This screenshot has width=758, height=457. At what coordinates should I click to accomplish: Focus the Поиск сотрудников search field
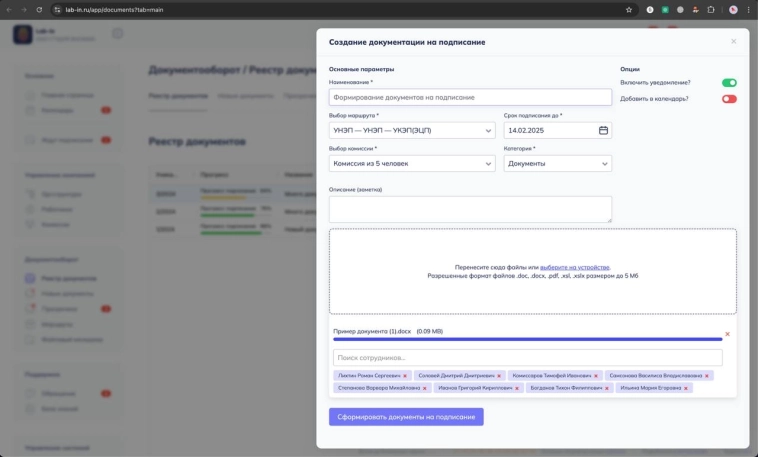pos(527,357)
